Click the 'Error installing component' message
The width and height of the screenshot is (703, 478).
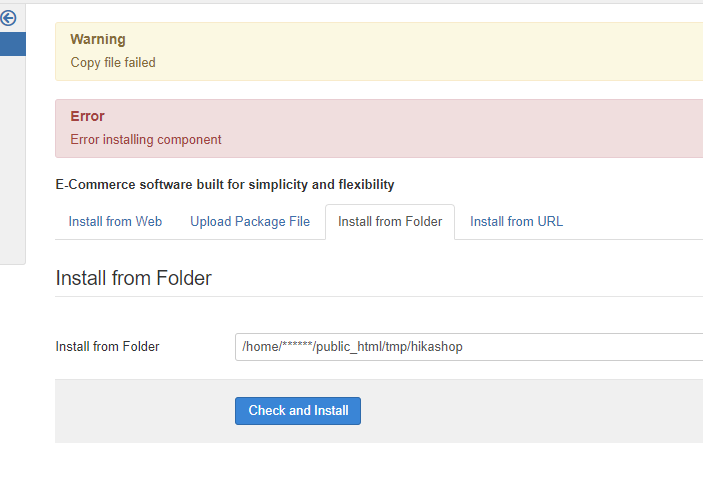point(146,139)
